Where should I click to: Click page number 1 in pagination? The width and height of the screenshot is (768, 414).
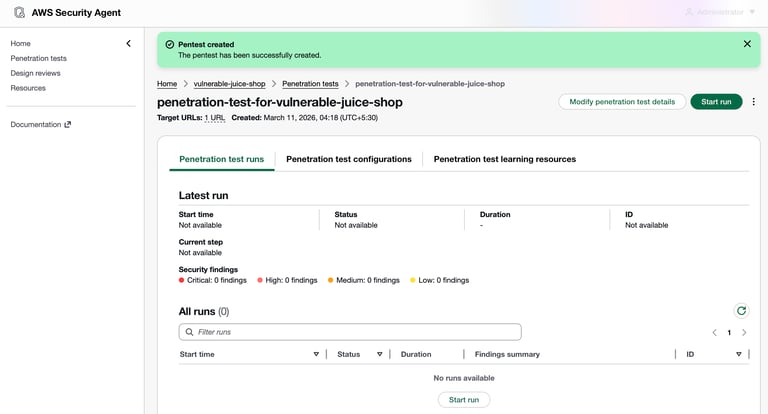[x=729, y=333]
